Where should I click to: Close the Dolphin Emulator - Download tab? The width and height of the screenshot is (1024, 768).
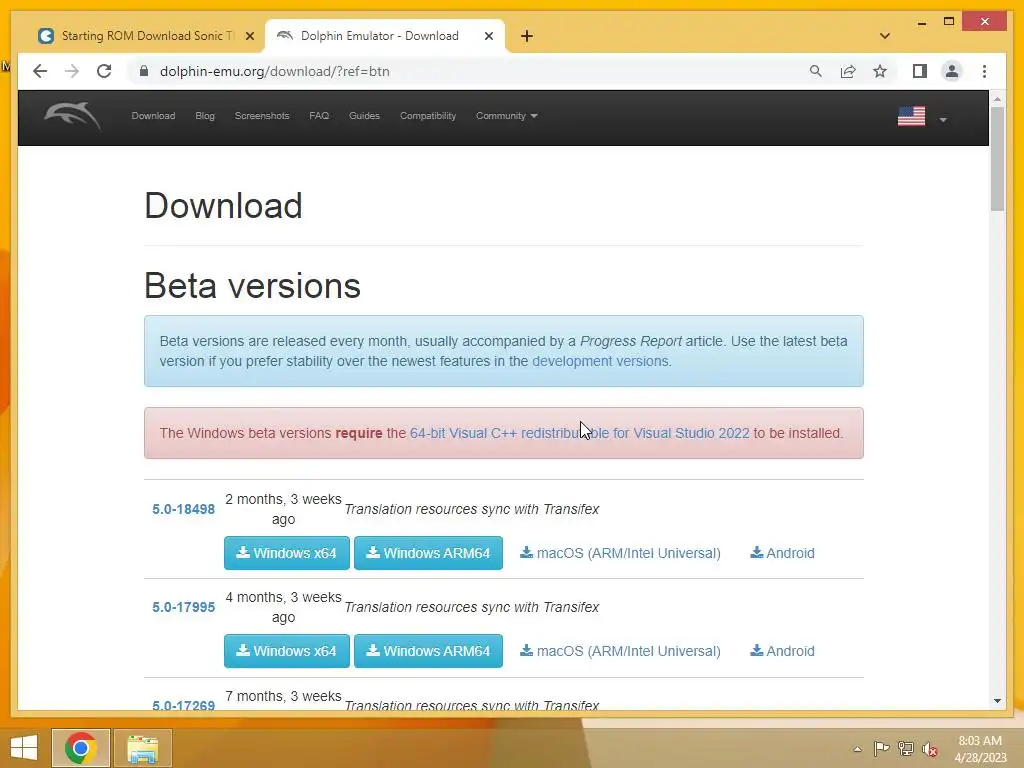pos(488,36)
